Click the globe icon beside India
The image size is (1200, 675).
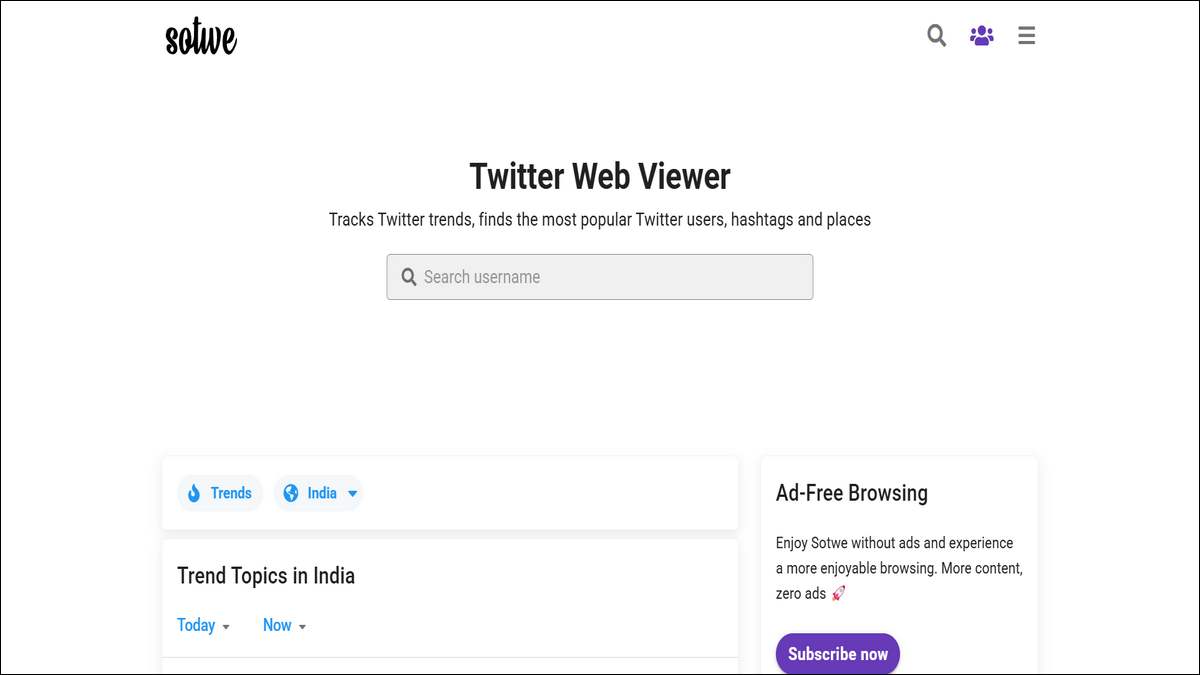291,493
